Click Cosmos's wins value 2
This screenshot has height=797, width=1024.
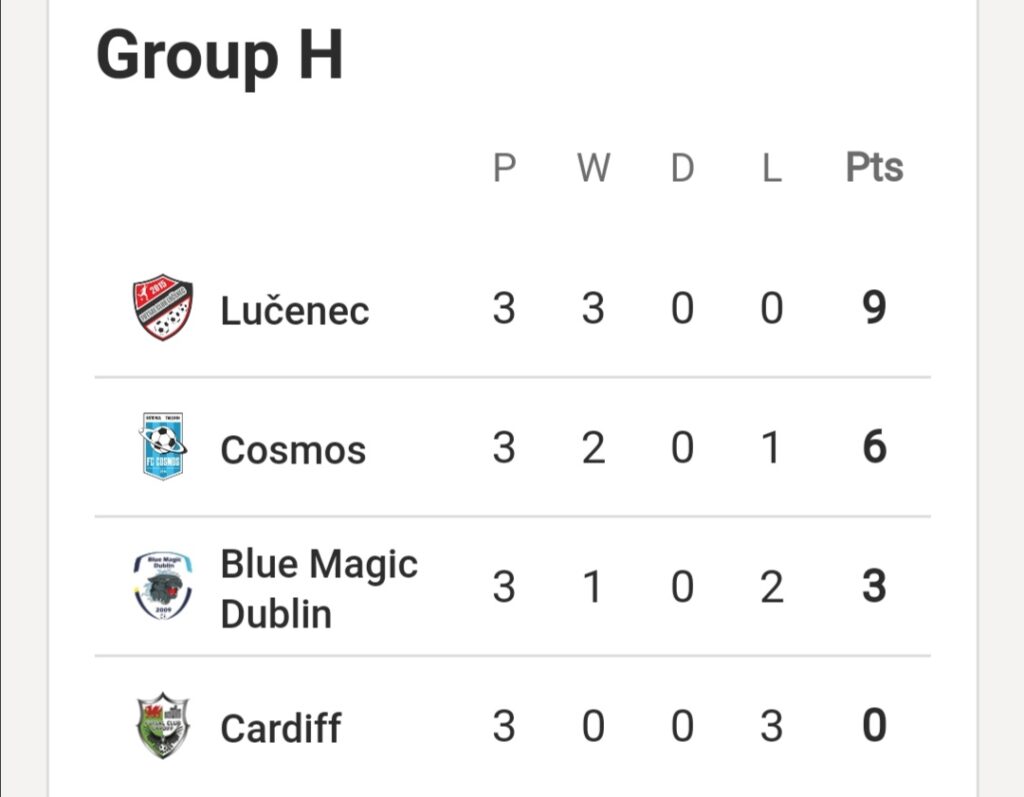[x=594, y=448]
